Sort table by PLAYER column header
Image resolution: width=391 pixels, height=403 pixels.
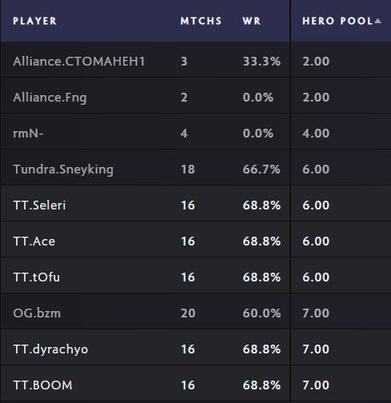(x=35, y=21)
